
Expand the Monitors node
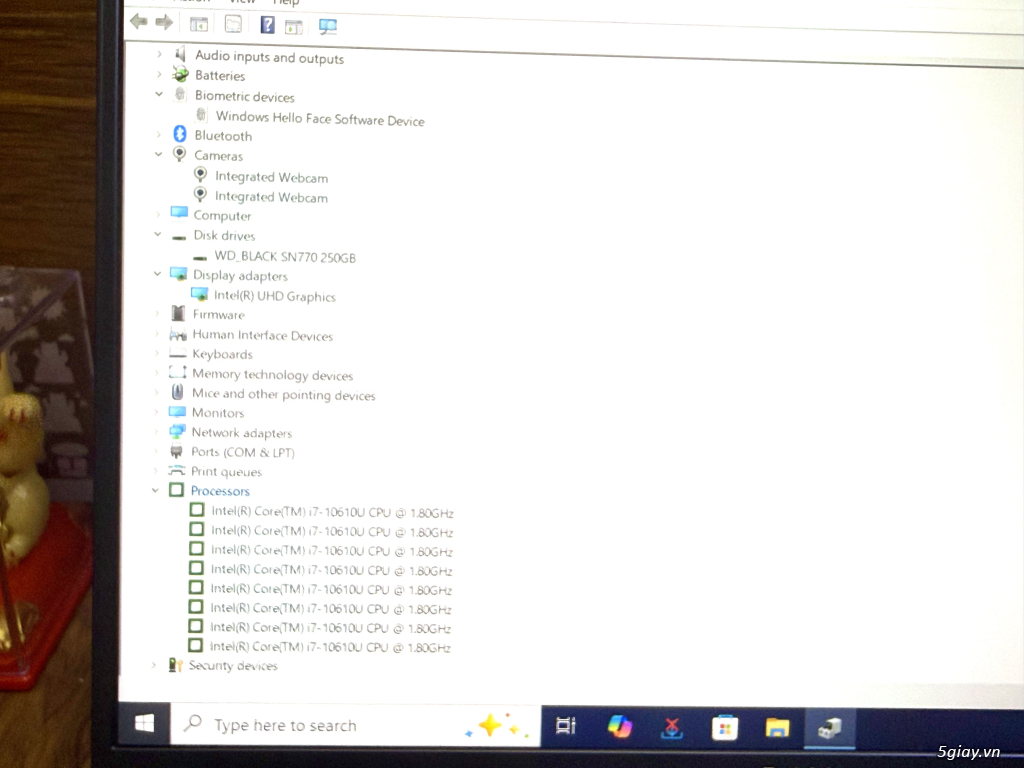point(155,411)
